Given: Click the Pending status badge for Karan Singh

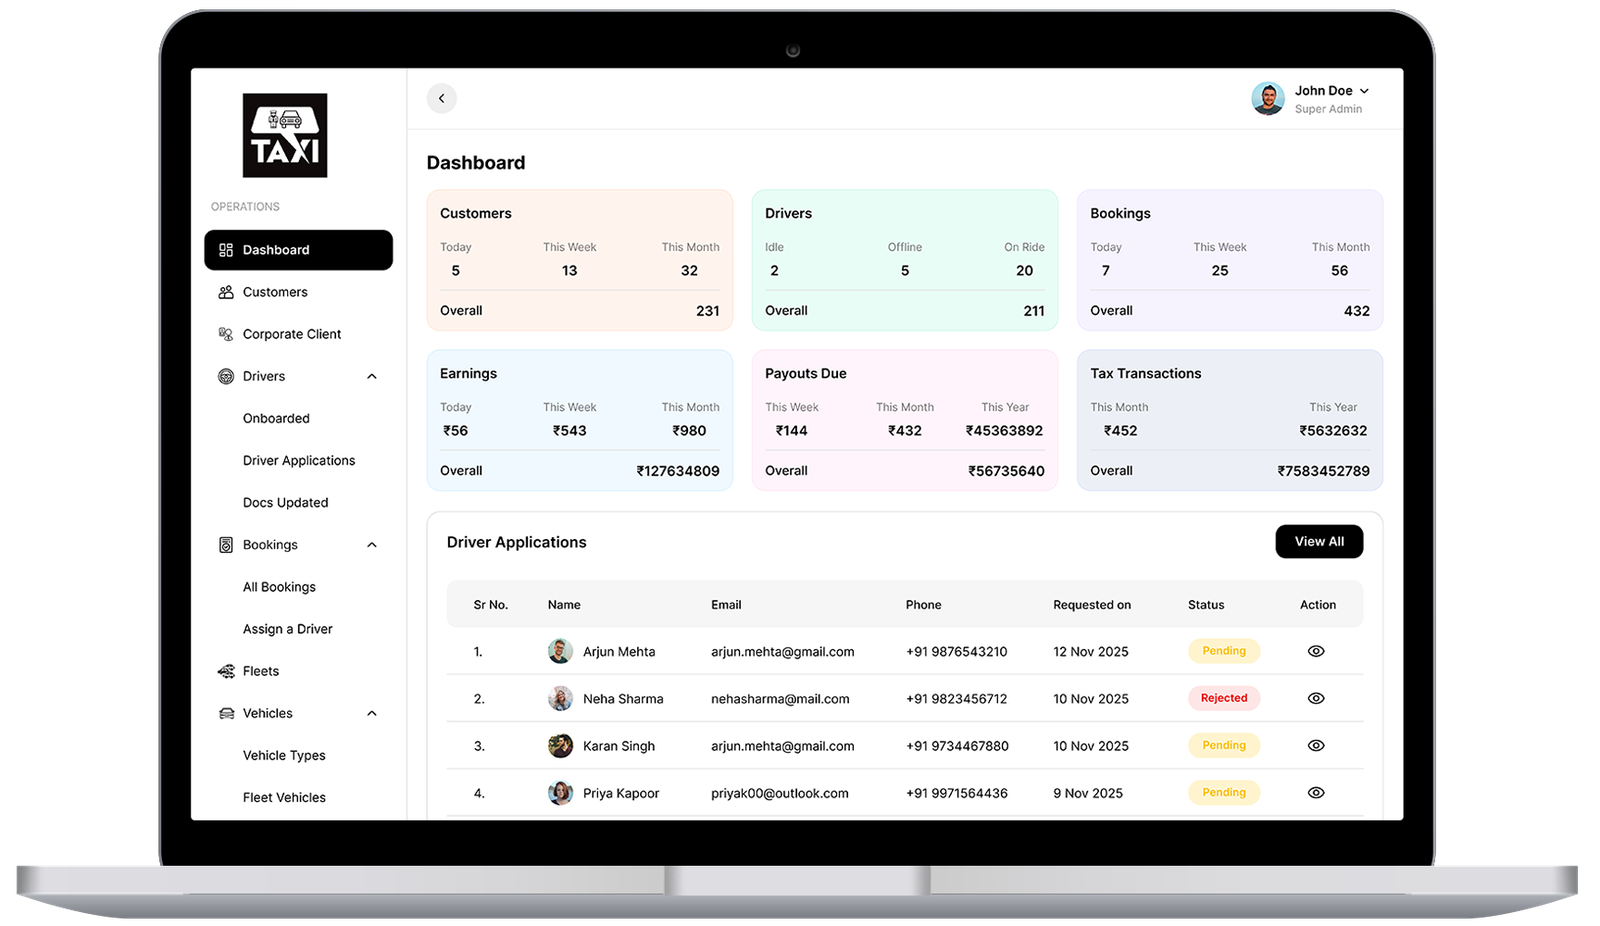Looking at the screenshot, I should pos(1224,745).
